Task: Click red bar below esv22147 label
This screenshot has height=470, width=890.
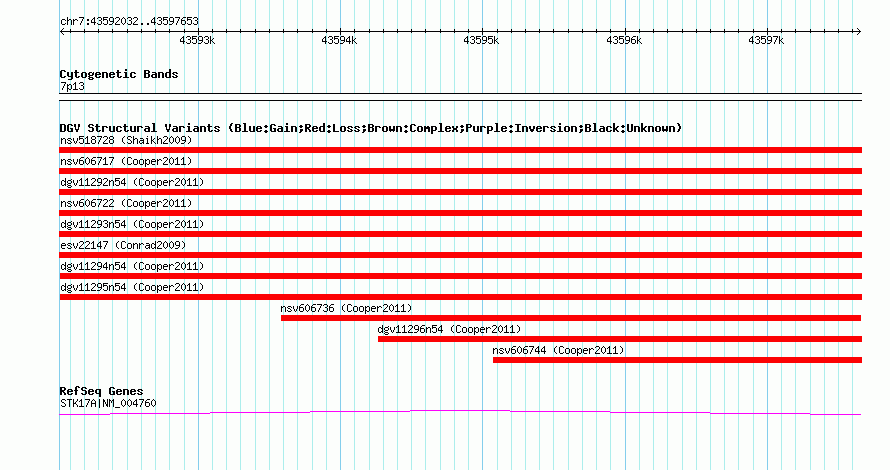Action: click(460, 255)
